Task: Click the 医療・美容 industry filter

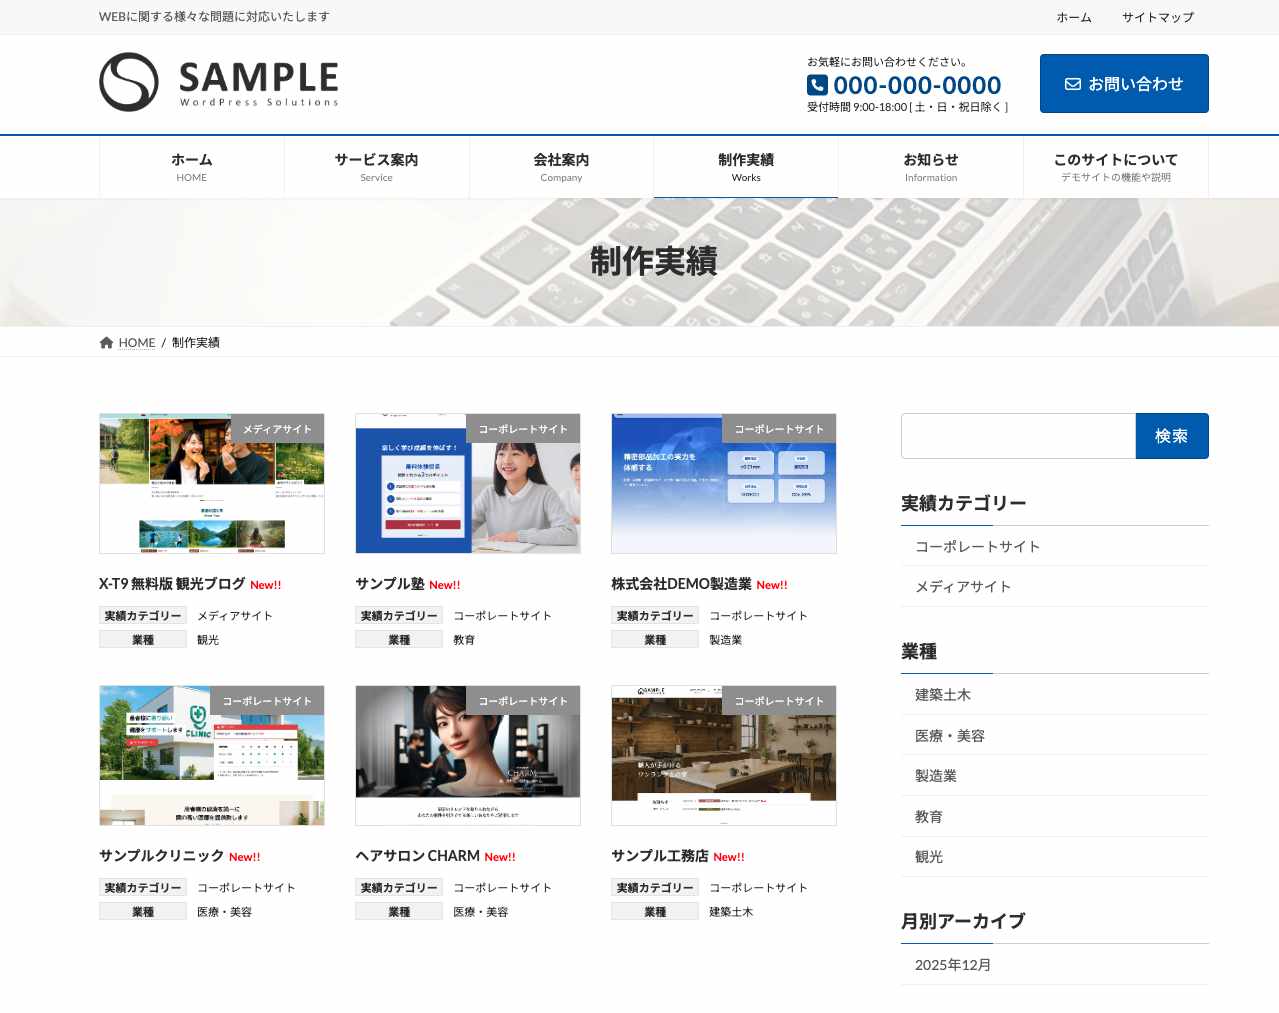Action: tap(949, 735)
